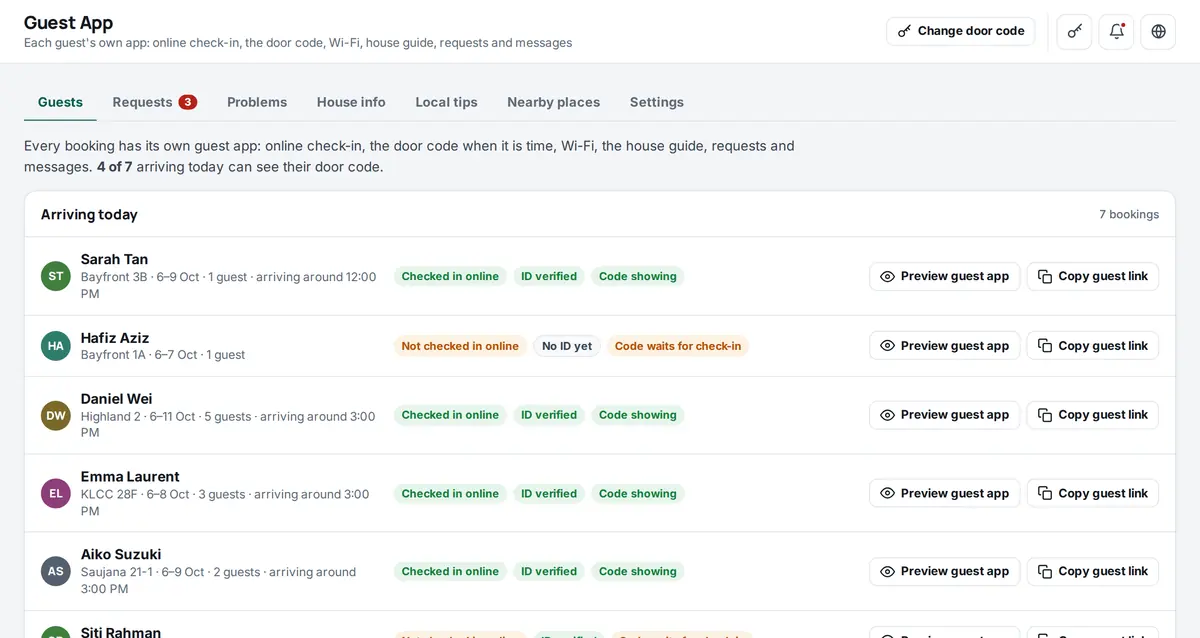Select the guest name "Daniel Wei"
The width and height of the screenshot is (1200, 638).
[x=117, y=398]
